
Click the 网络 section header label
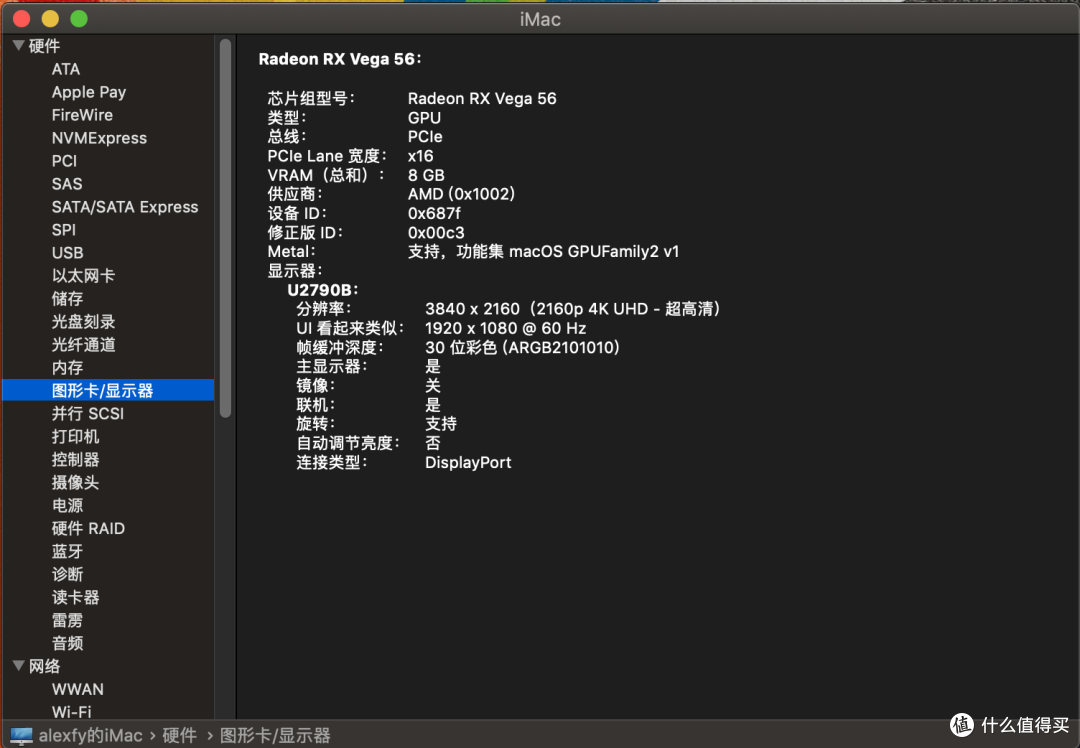pyautogui.click(x=44, y=665)
